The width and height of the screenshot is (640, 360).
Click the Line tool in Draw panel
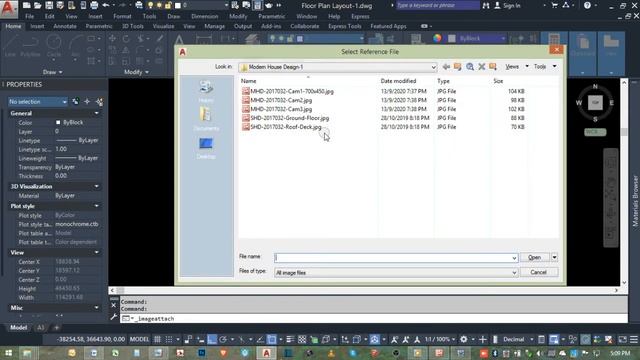tap(10, 46)
